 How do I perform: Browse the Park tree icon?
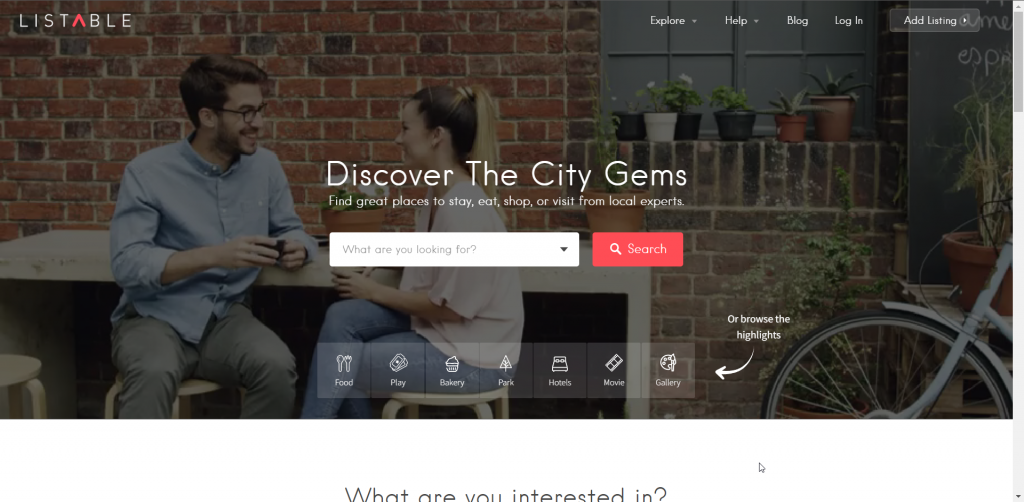[506, 364]
